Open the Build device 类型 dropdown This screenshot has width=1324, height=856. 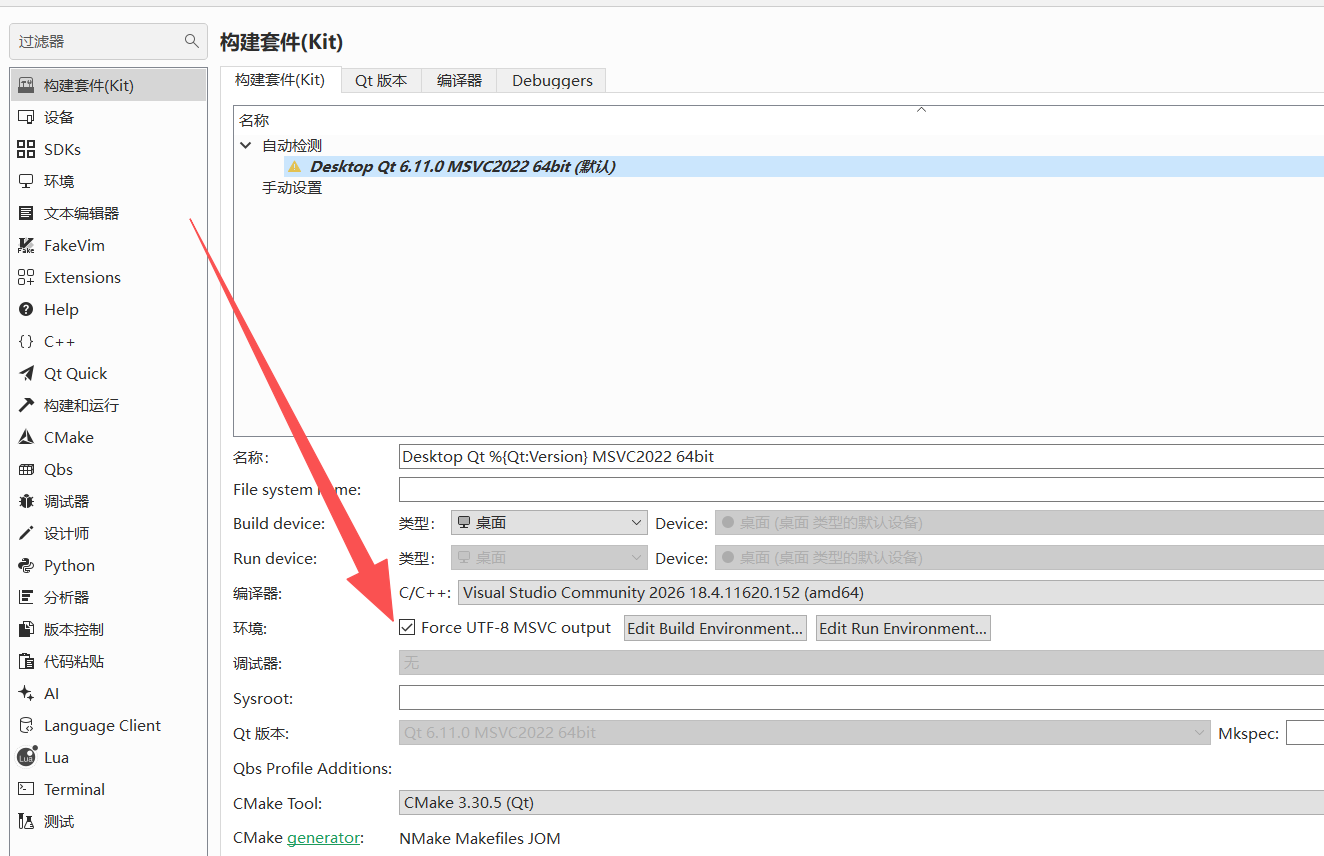click(549, 523)
